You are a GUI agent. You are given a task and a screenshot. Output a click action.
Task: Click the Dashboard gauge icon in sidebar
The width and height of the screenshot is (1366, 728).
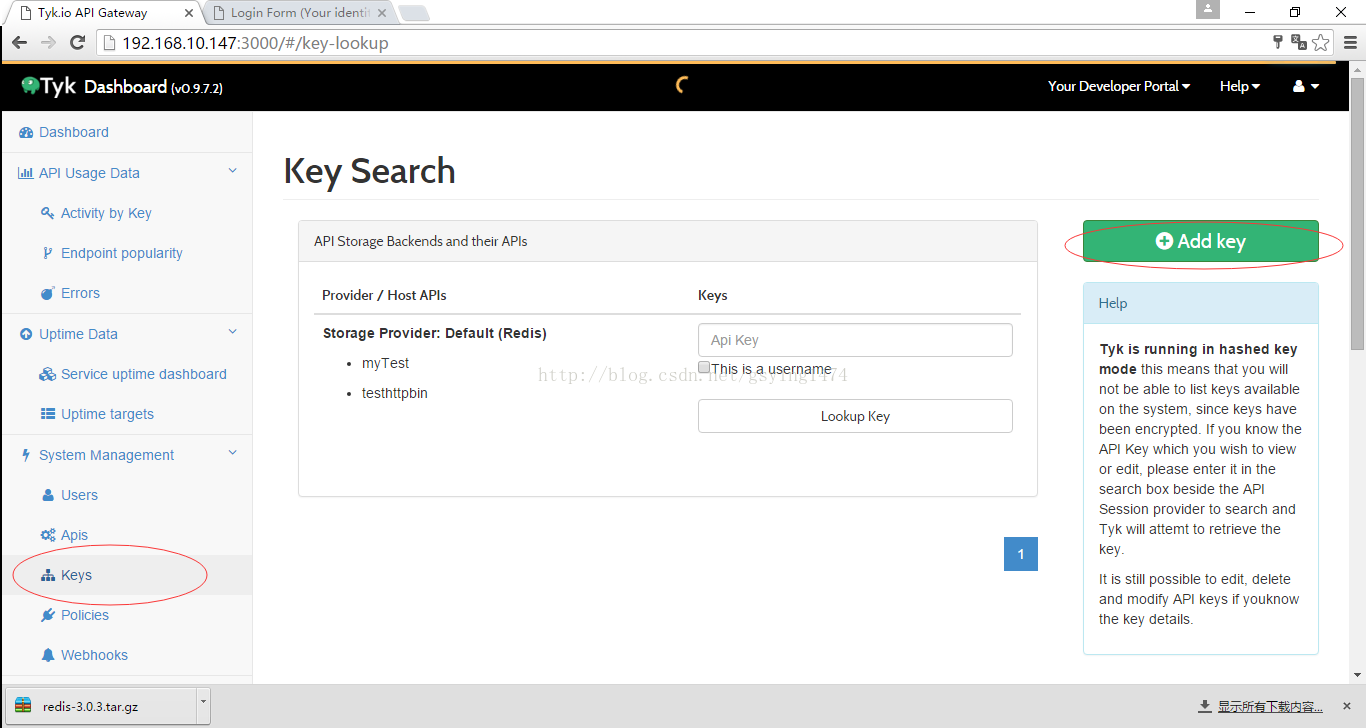click(26, 132)
